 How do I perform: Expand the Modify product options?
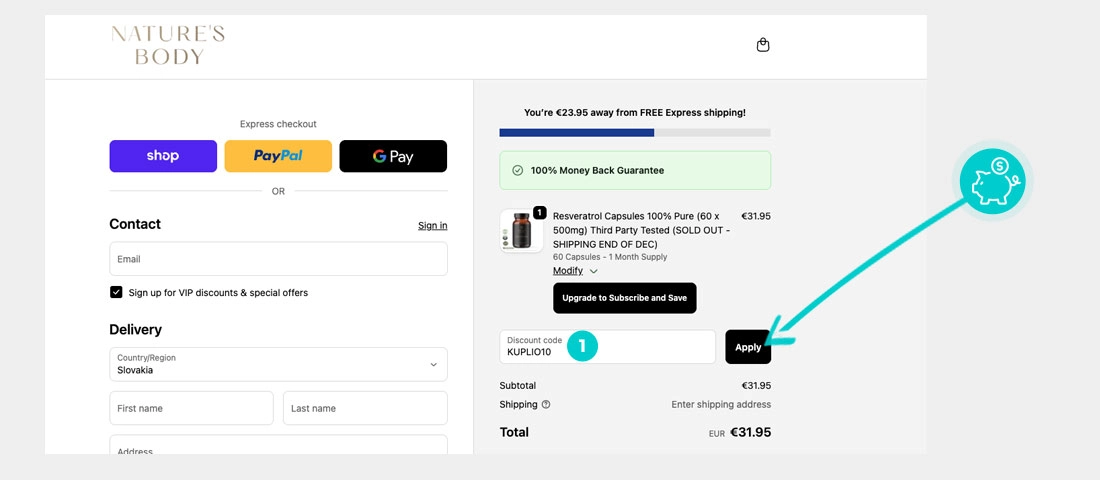(x=575, y=271)
